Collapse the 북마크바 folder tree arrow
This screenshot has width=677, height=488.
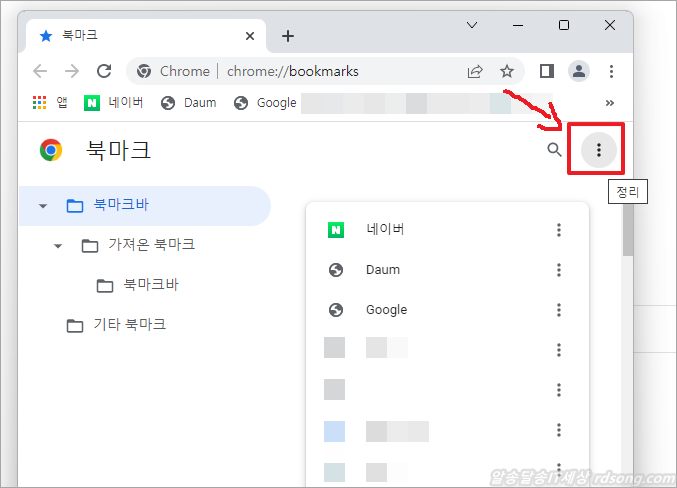pyautogui.click(x=43, y=206)
